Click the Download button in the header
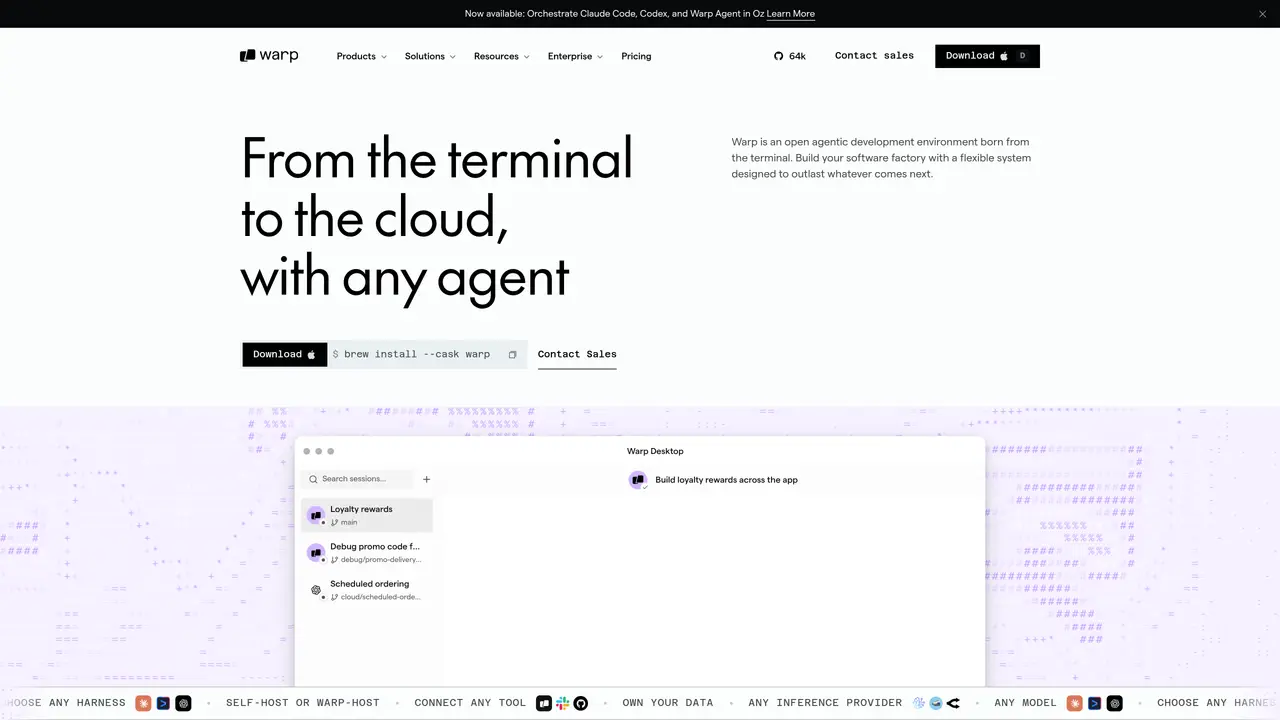Screen dimensions: 1280x720 click(x=987, y=56)
